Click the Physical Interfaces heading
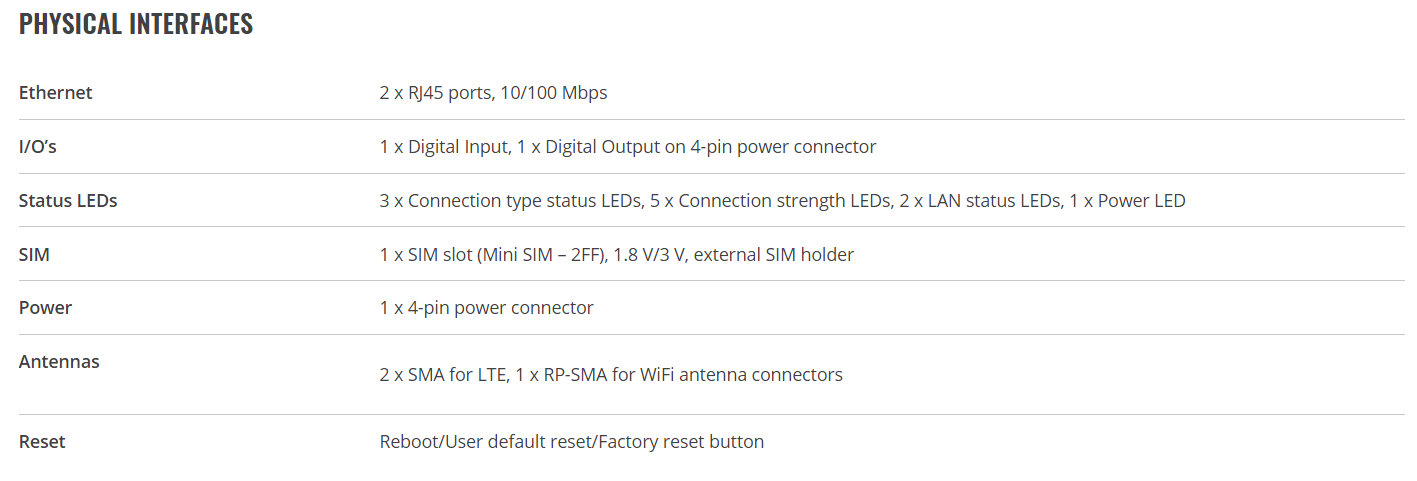Image resolution: width=1417 pixels, height=481 pixels. [136, 24]
